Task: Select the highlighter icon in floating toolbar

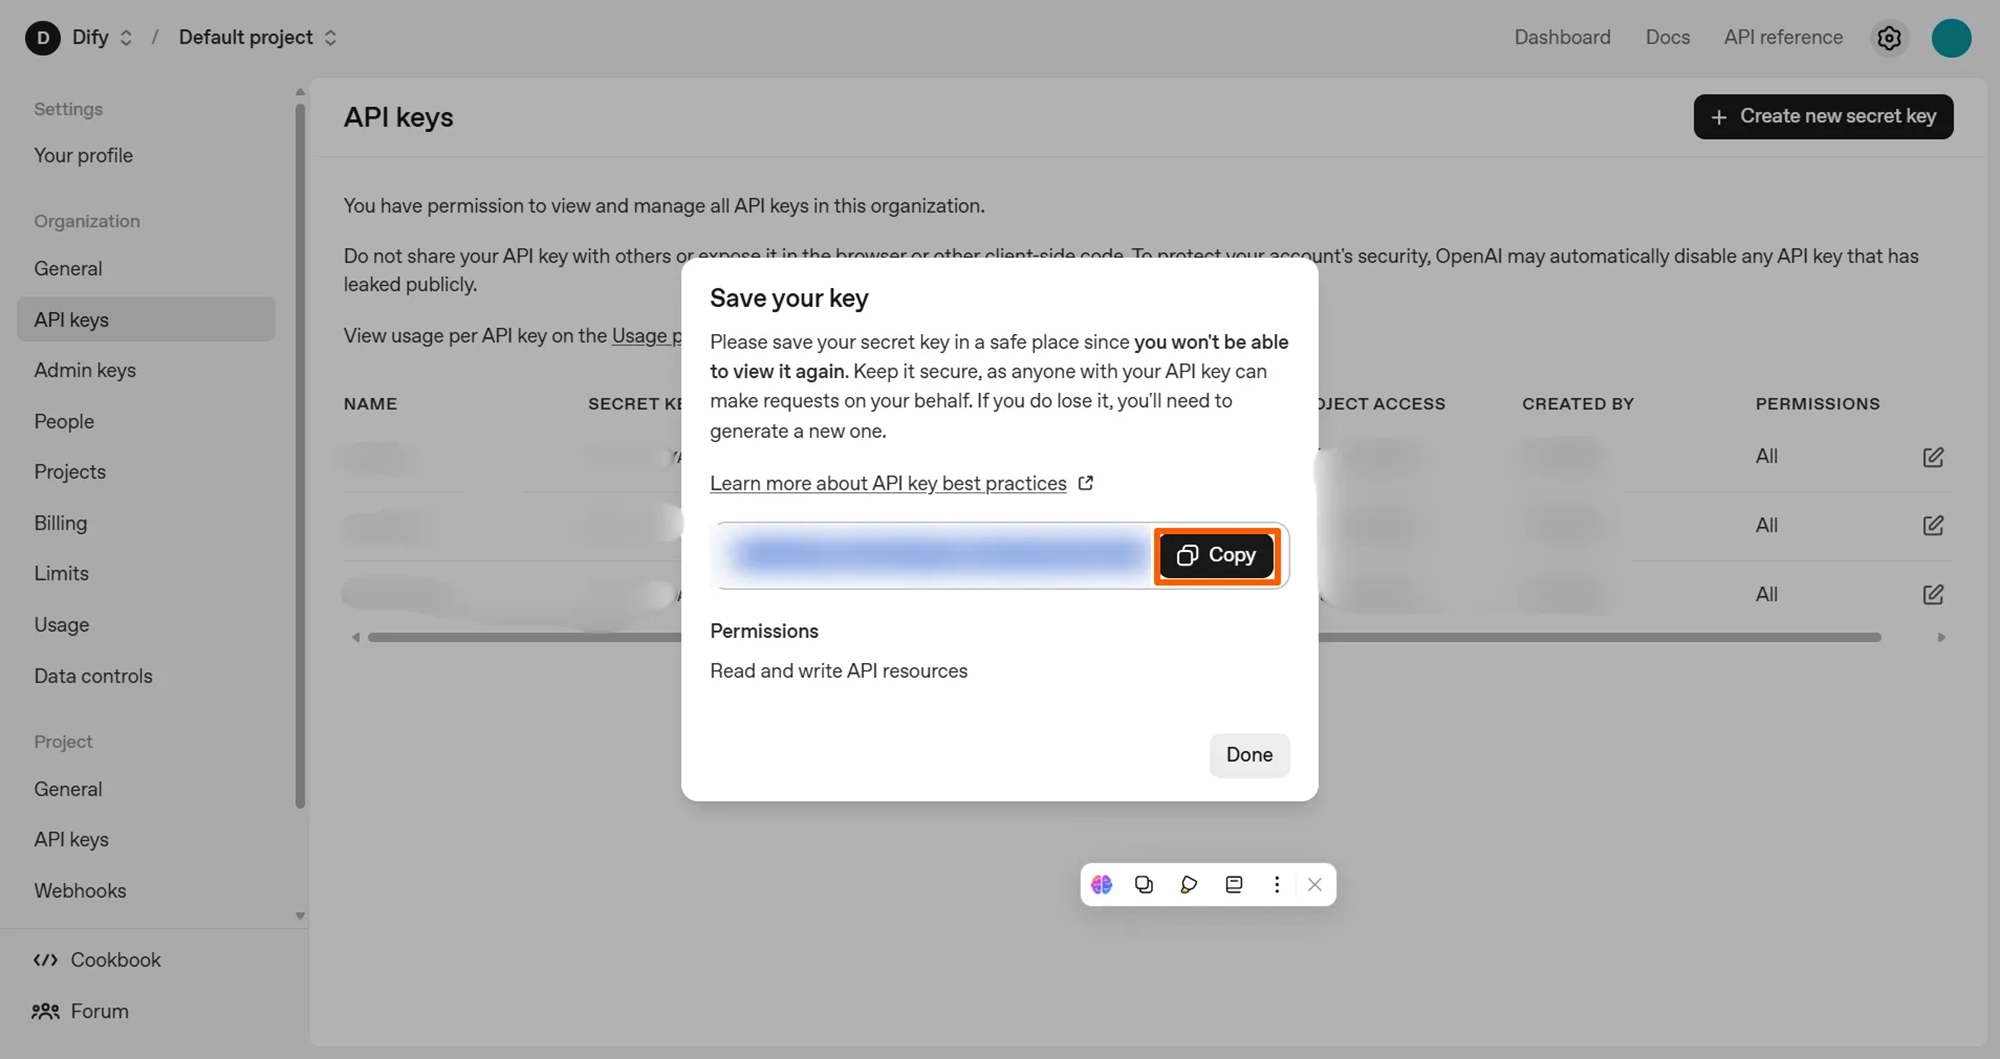Action: pos(1188,884)
